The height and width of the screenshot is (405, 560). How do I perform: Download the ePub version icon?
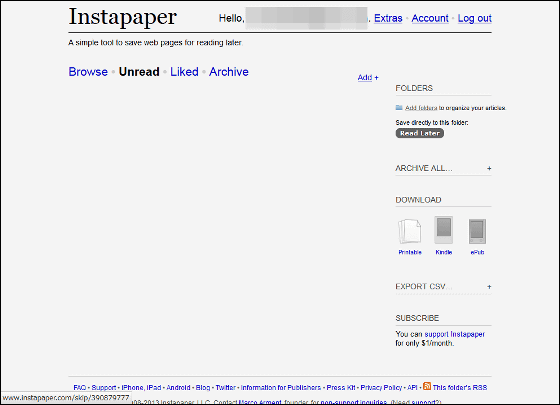[x=477, y=231]
